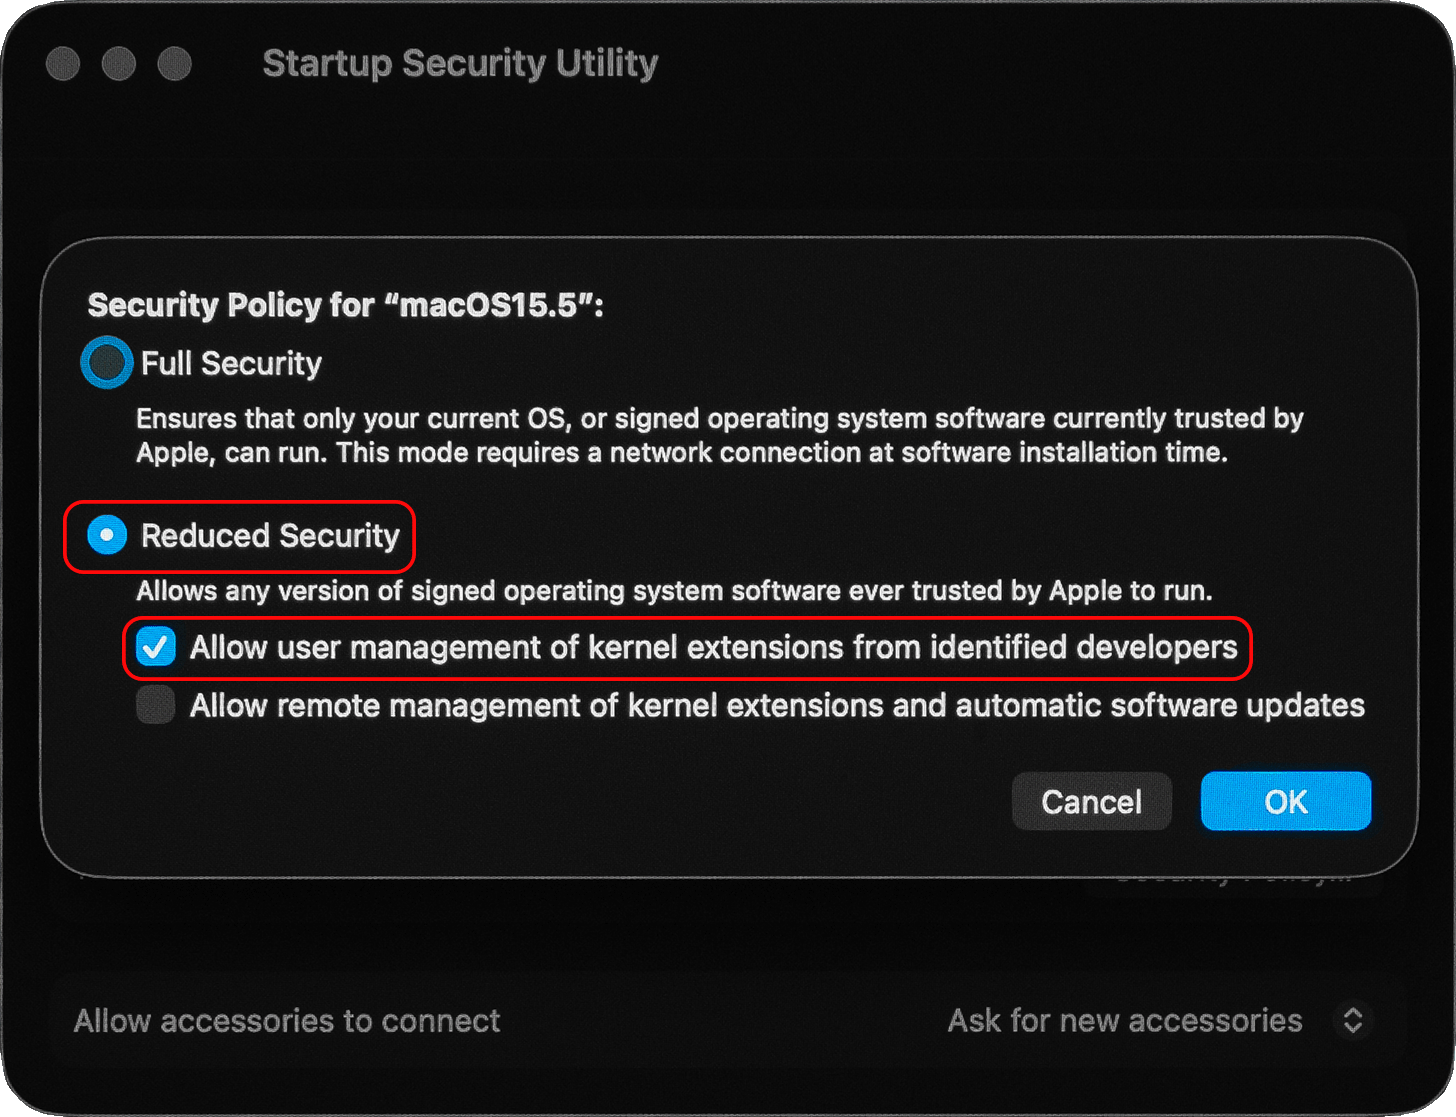Click the "Allow remote management of kernel extensions" label

click(x=777, y=705)
